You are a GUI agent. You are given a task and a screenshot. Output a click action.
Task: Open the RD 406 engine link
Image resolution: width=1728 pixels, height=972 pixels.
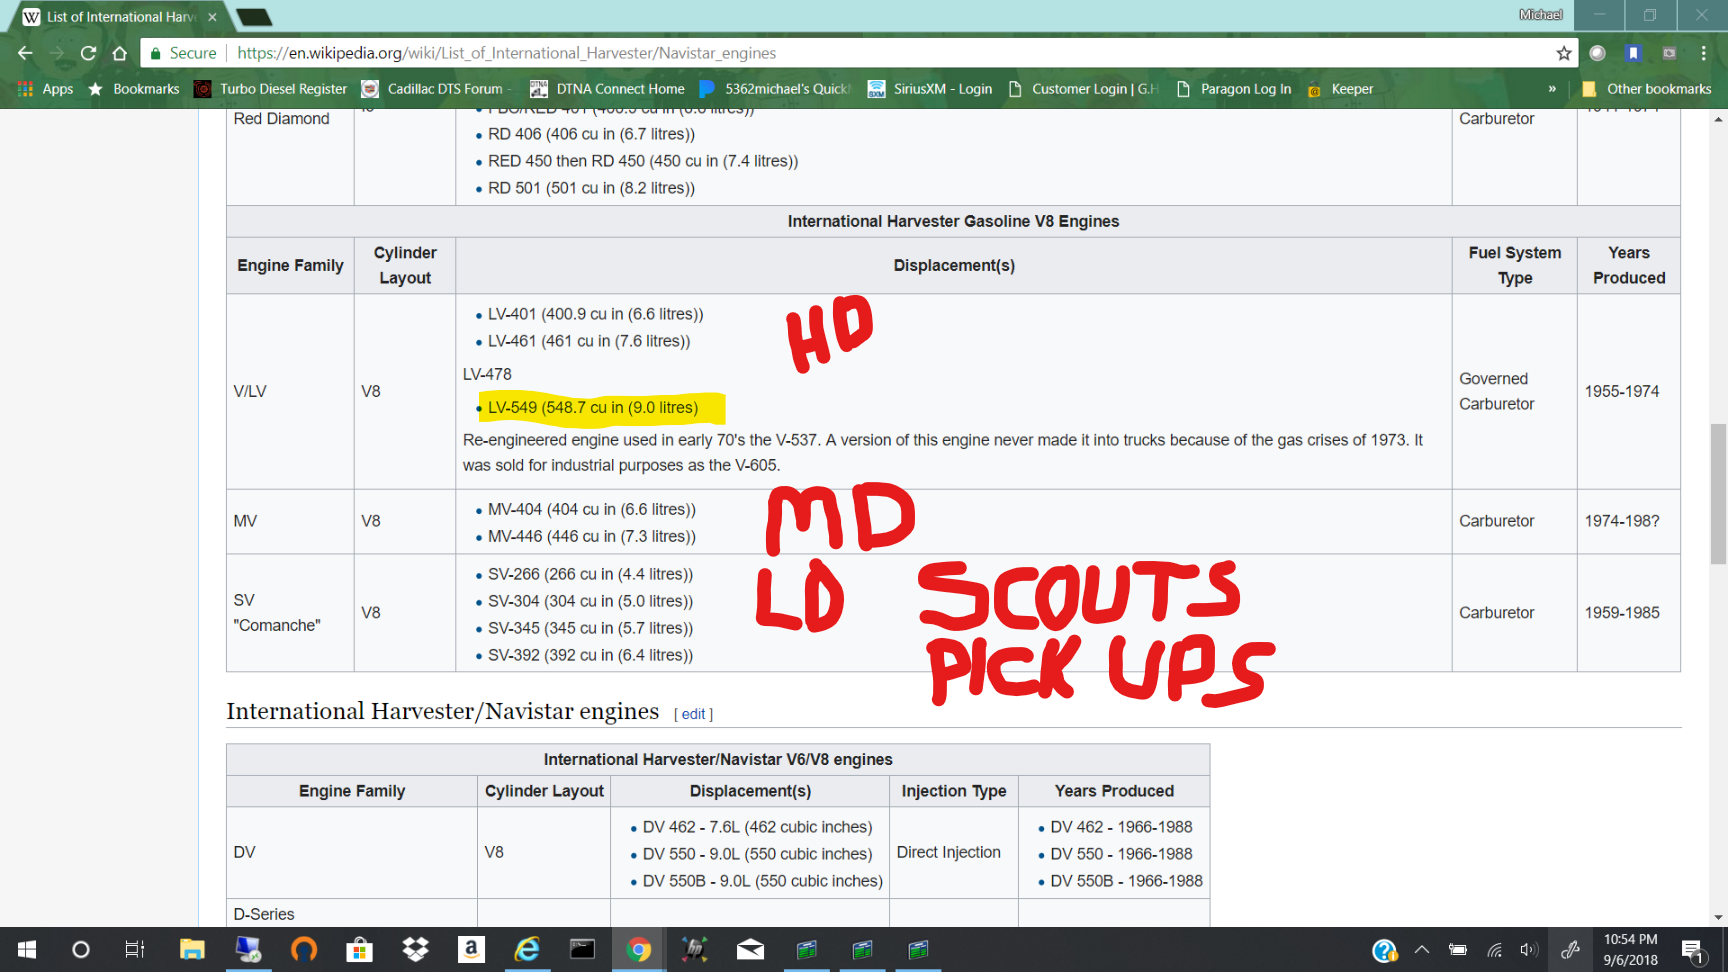(x=591, y=134)
